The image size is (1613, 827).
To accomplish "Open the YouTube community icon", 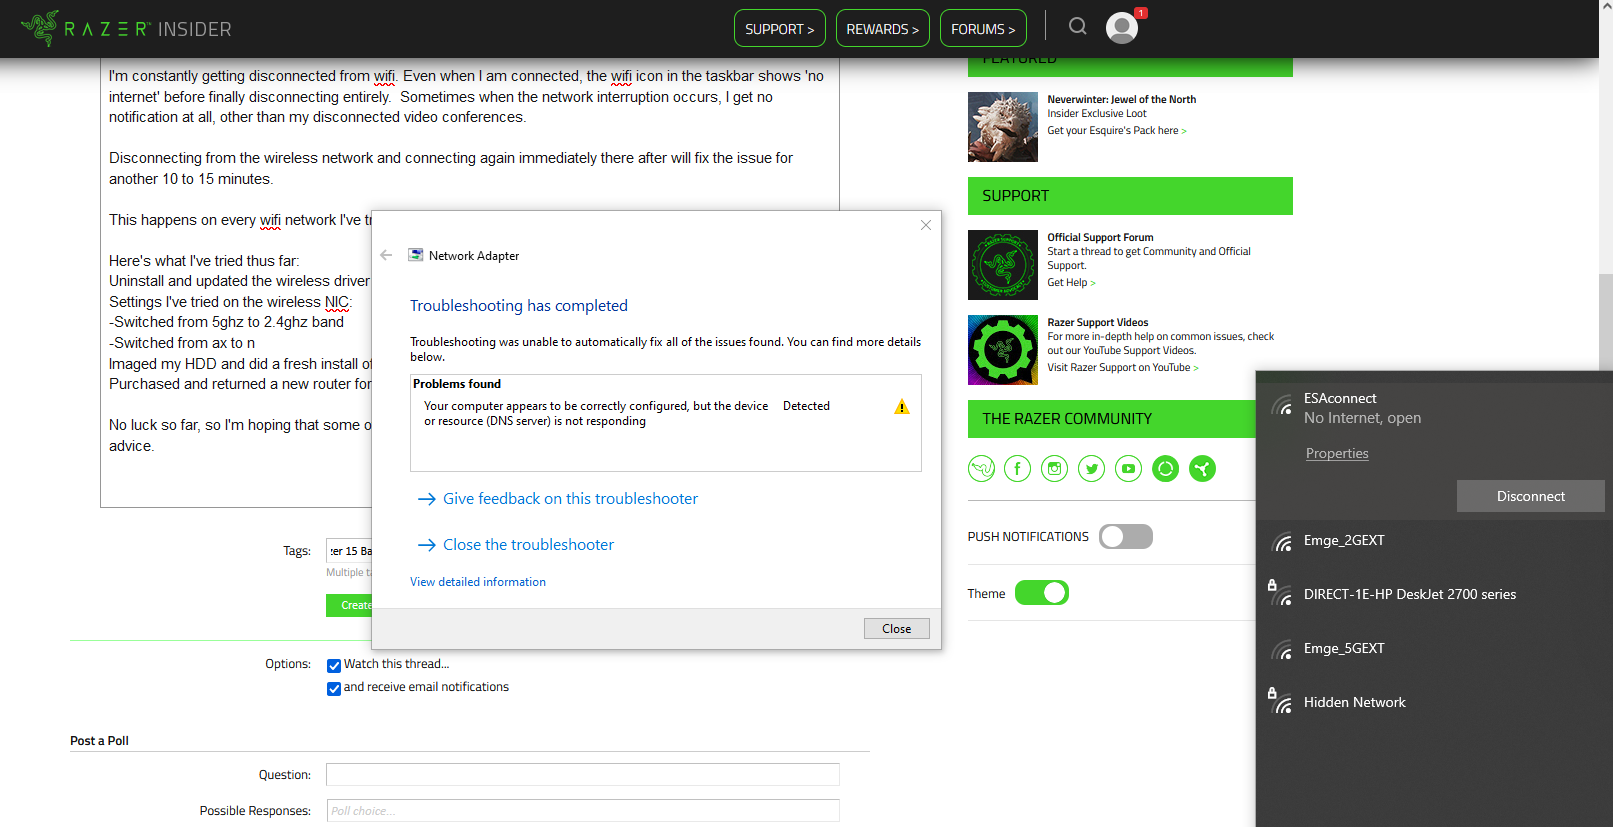I will 1128,468.
